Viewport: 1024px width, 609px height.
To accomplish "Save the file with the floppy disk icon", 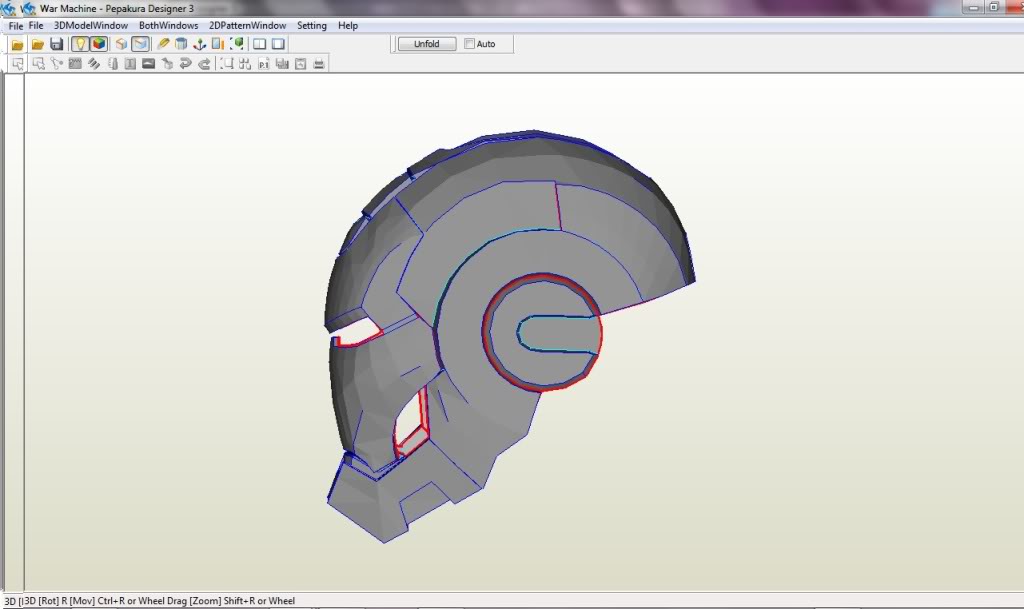I will pyautogui.click(x=56, y=44).
